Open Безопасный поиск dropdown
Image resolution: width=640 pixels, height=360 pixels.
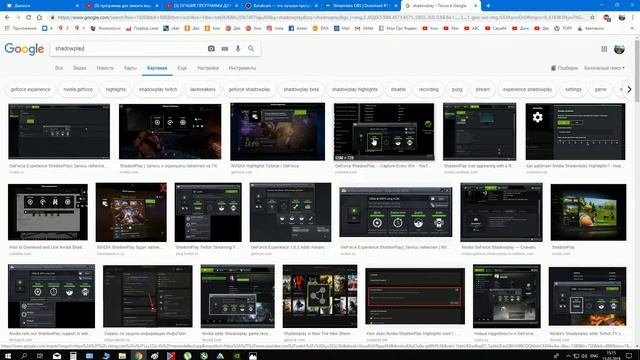click(x=604, y=68)
